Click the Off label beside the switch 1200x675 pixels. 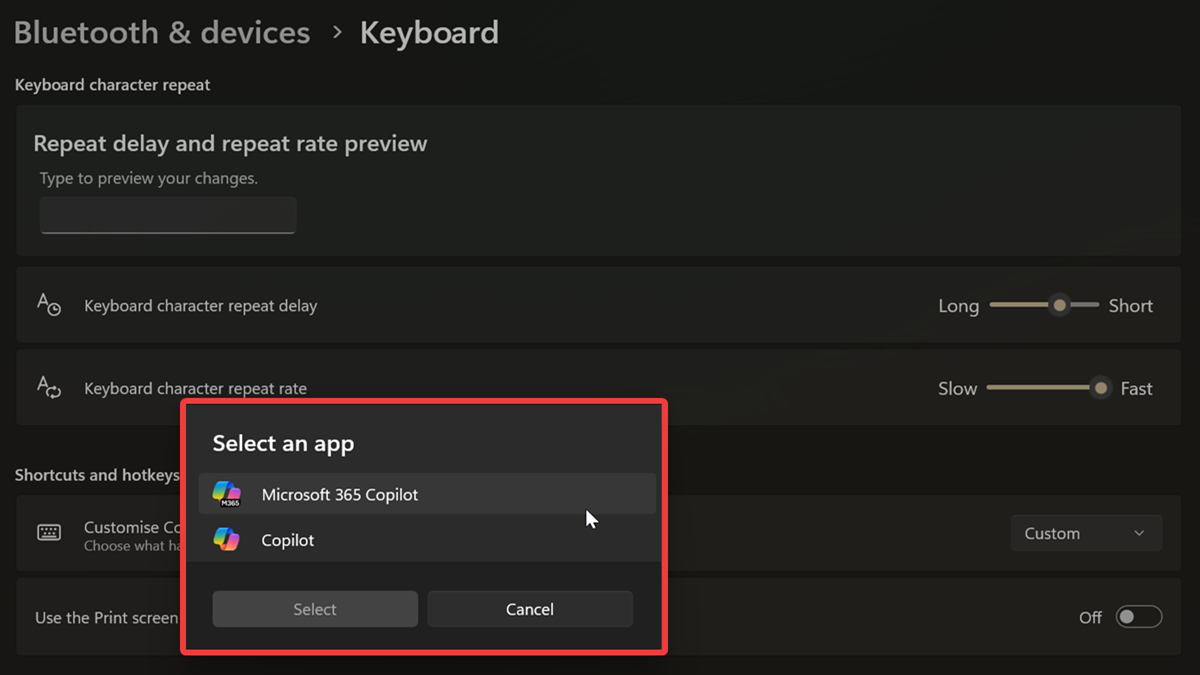(x=1090, y=618)
